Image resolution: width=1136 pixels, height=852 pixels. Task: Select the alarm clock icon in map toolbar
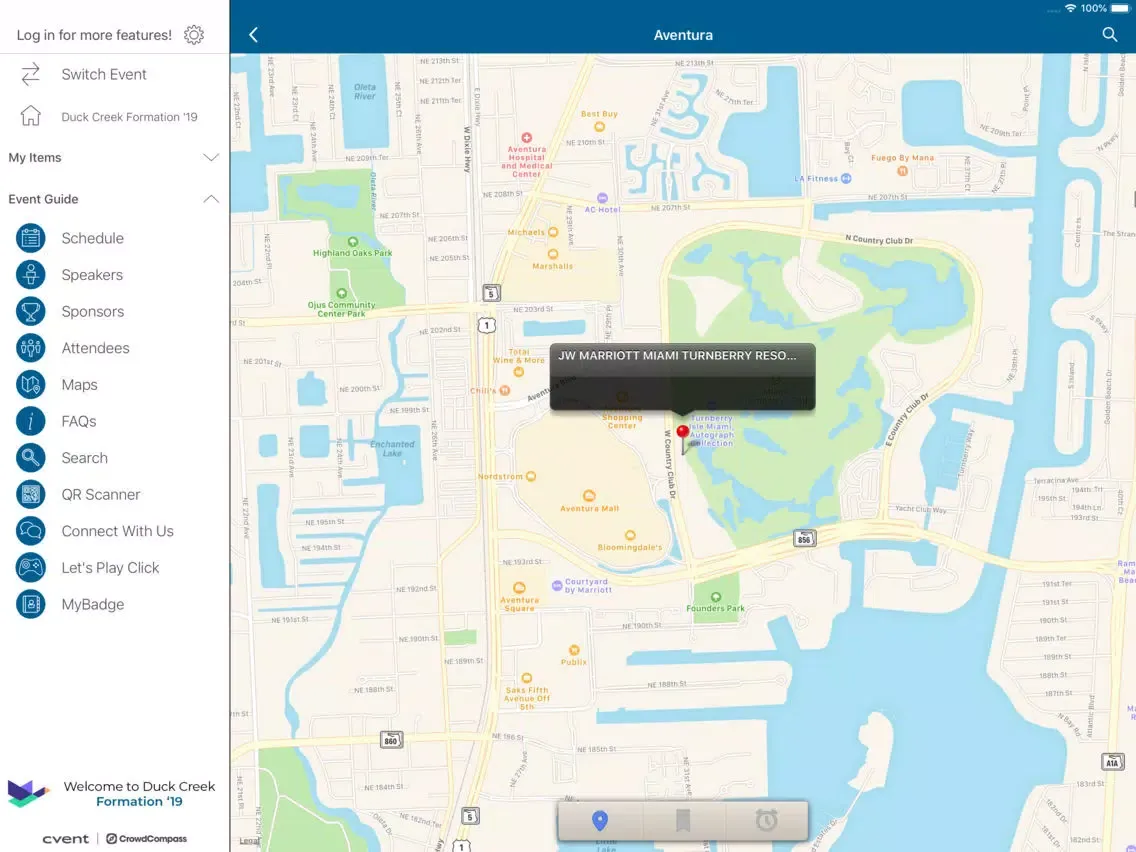[x=767, y=820]
